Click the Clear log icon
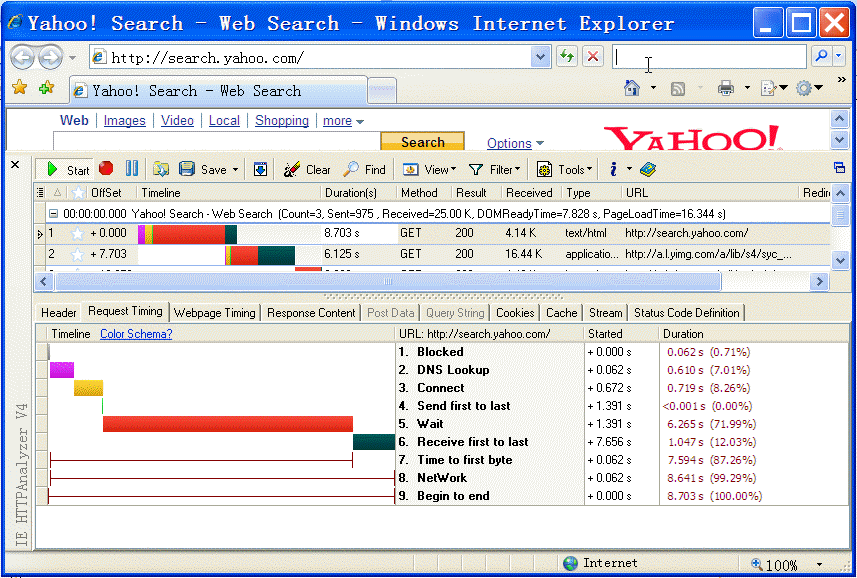The height and width of the screenshot is (578, 857). click(291, 169)
